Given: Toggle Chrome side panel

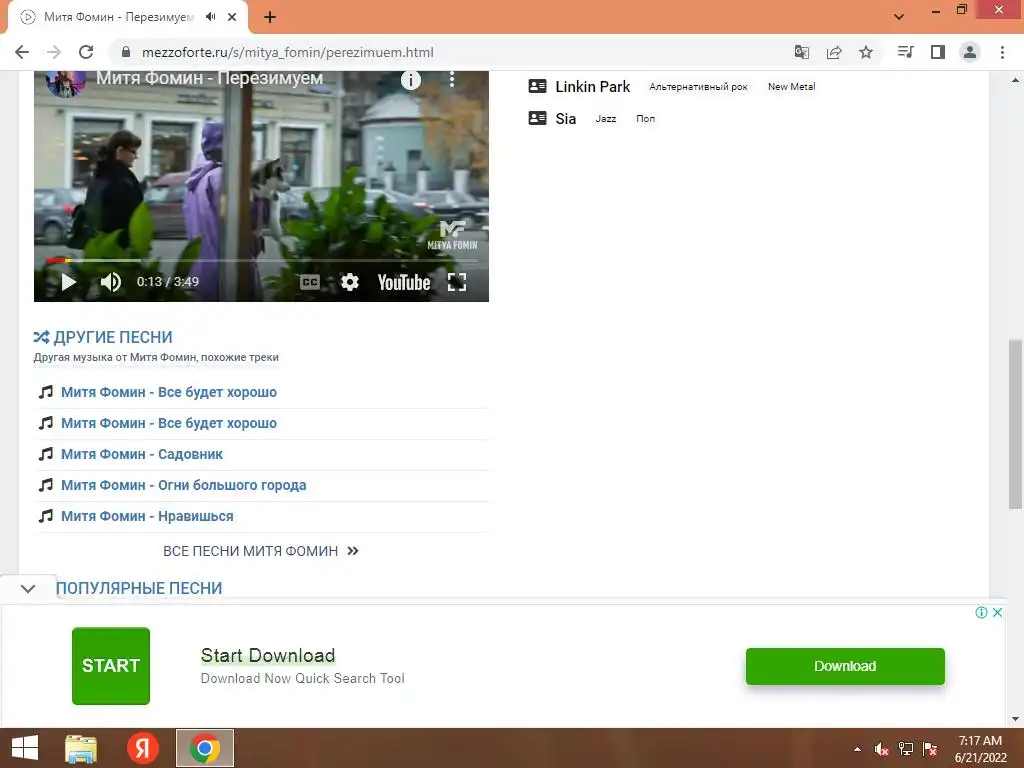Looking at the screenshot, I should click(938, 52).
